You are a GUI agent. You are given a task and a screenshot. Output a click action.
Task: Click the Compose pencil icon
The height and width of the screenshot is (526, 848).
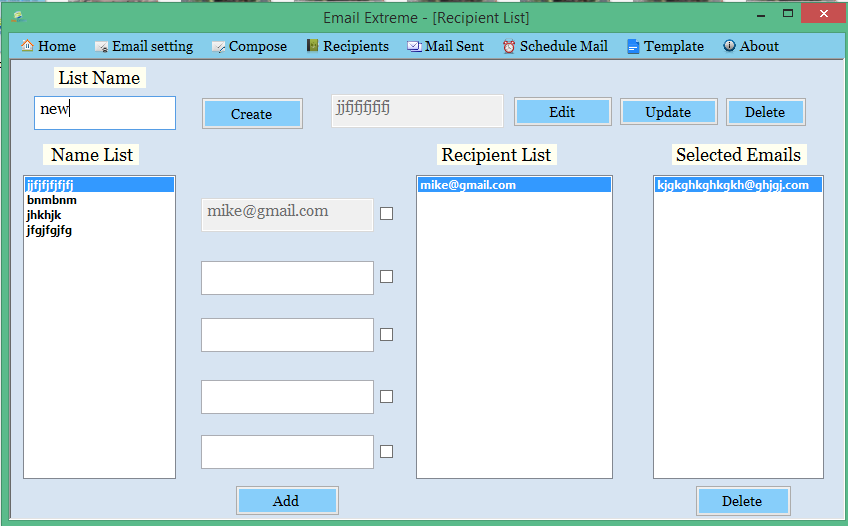click(218, 47)
